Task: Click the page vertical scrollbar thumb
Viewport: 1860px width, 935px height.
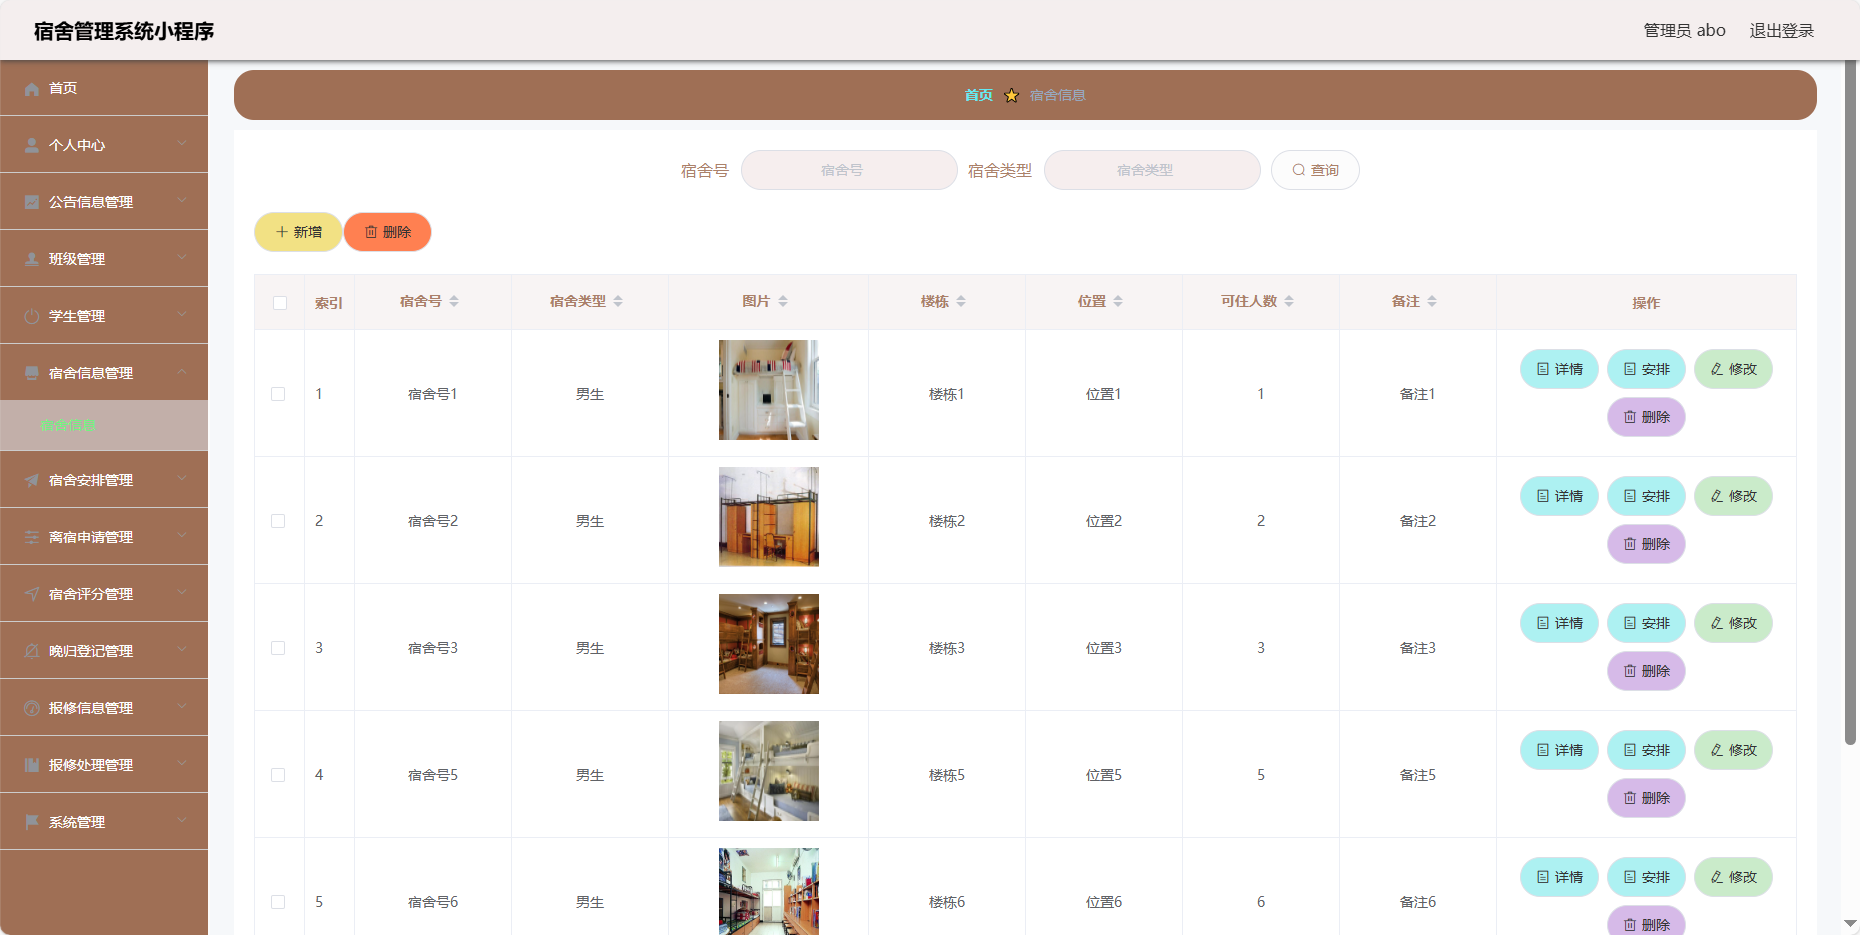Action: pyautogui.click(x=1851, y=403)
